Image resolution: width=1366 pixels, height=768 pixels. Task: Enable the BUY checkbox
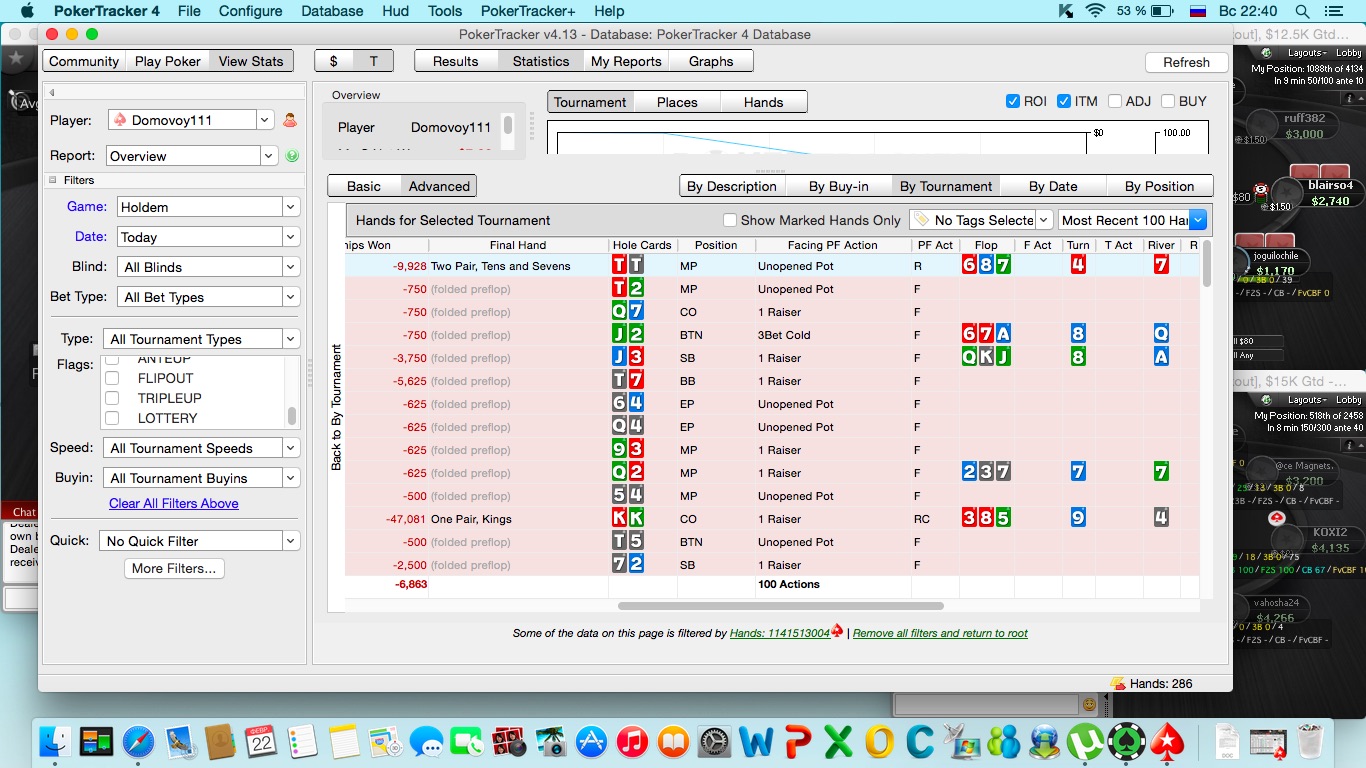click(x=1167, y=101)
